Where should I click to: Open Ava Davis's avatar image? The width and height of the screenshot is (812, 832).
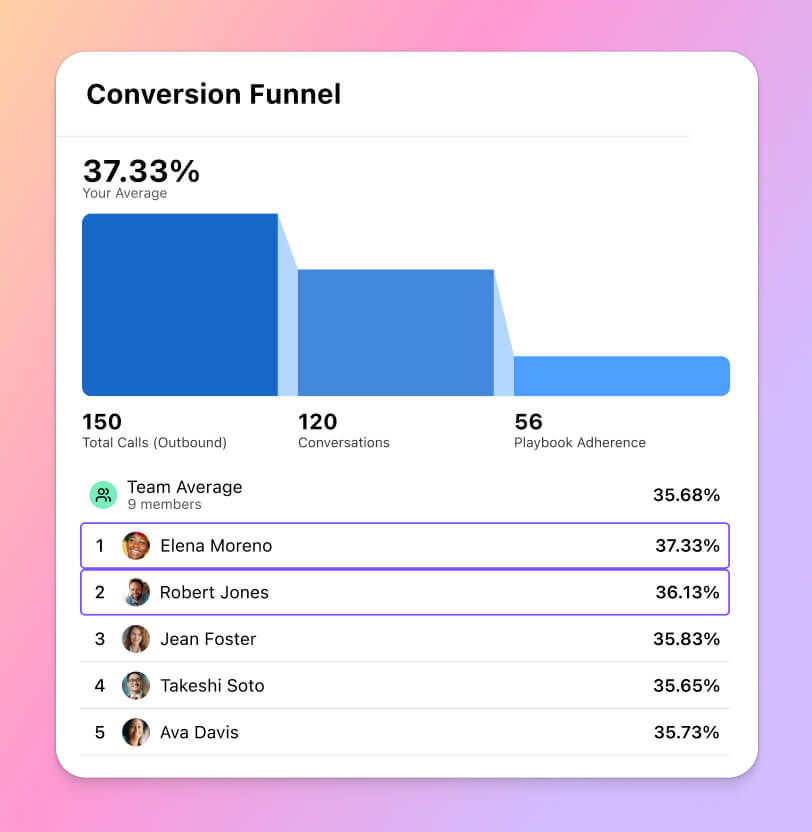click(x=136, y=732)
